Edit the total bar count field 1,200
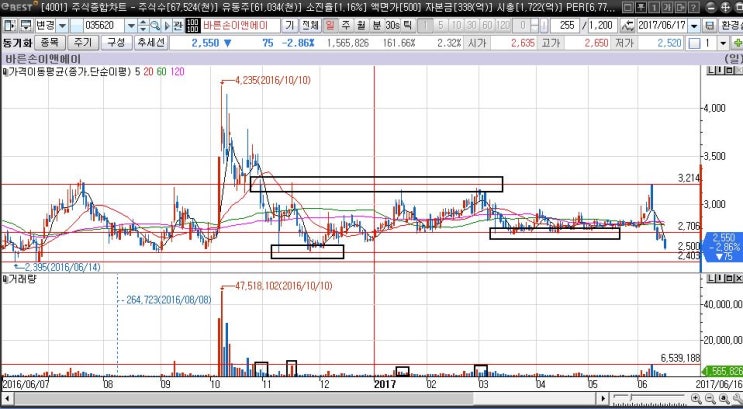 click(x=603, y=25)
